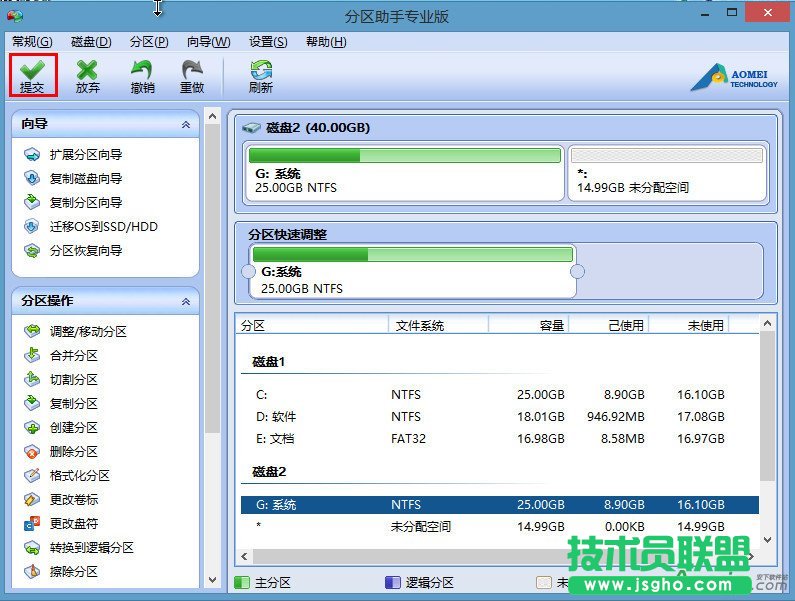Click the 磁盘2 disk drive icon
The image size is (795, 601).
tap(251, 127)
